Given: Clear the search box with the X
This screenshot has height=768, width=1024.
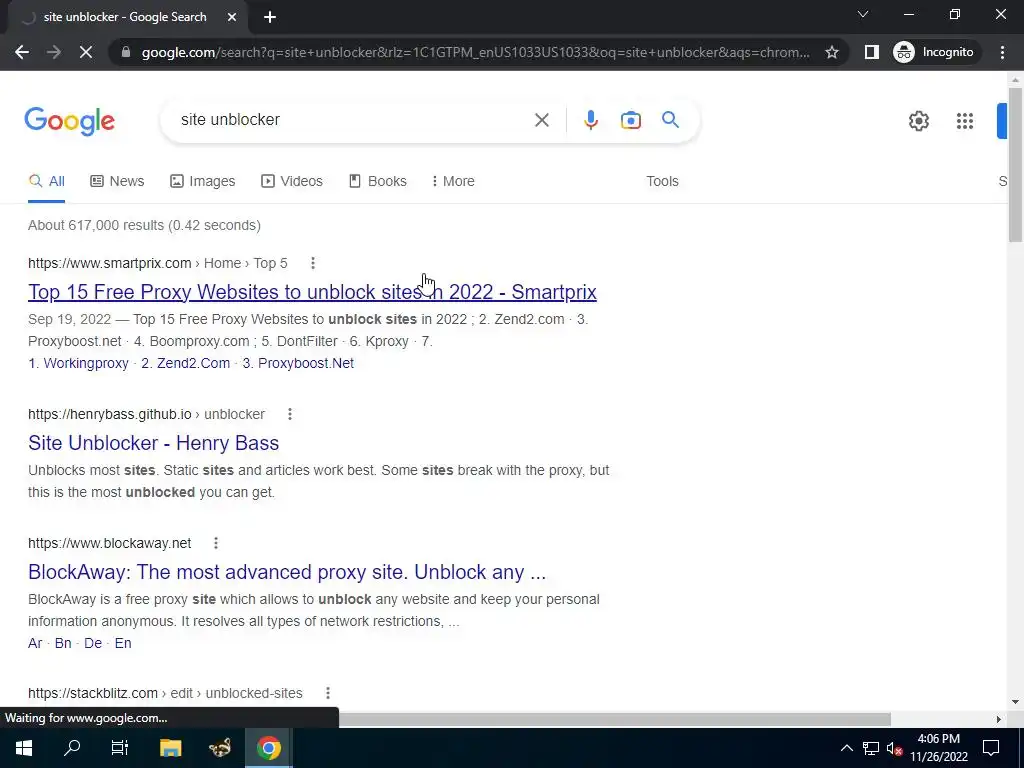Looking at the screenshot, I should click(x=541, y=120).
